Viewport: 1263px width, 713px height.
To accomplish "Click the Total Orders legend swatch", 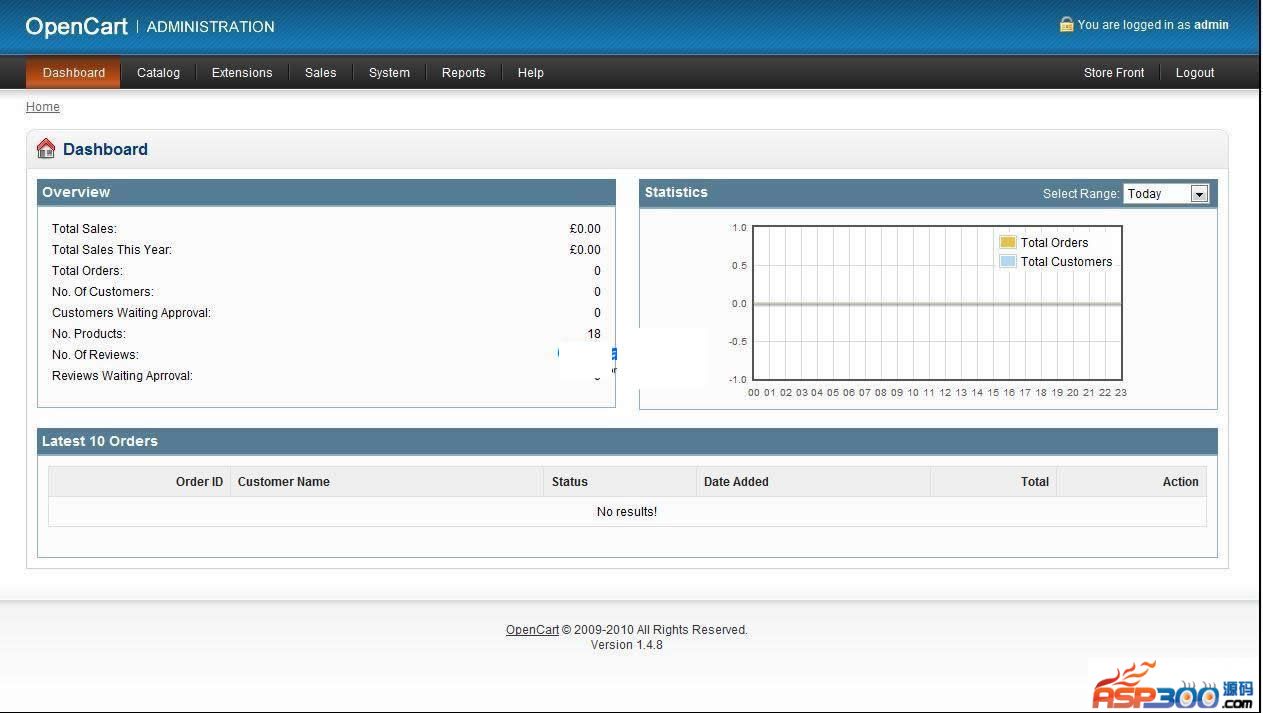I will point(1007,242).
